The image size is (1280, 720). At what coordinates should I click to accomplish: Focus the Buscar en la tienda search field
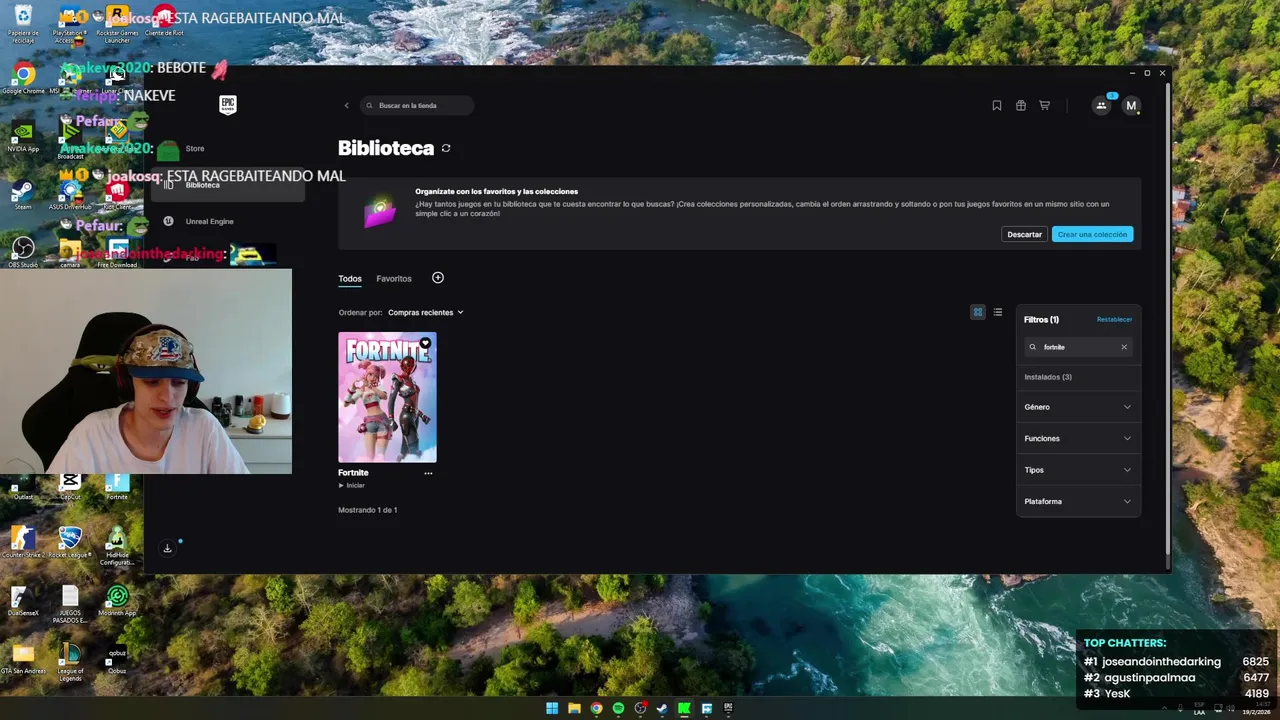click(x=417, y=105)
